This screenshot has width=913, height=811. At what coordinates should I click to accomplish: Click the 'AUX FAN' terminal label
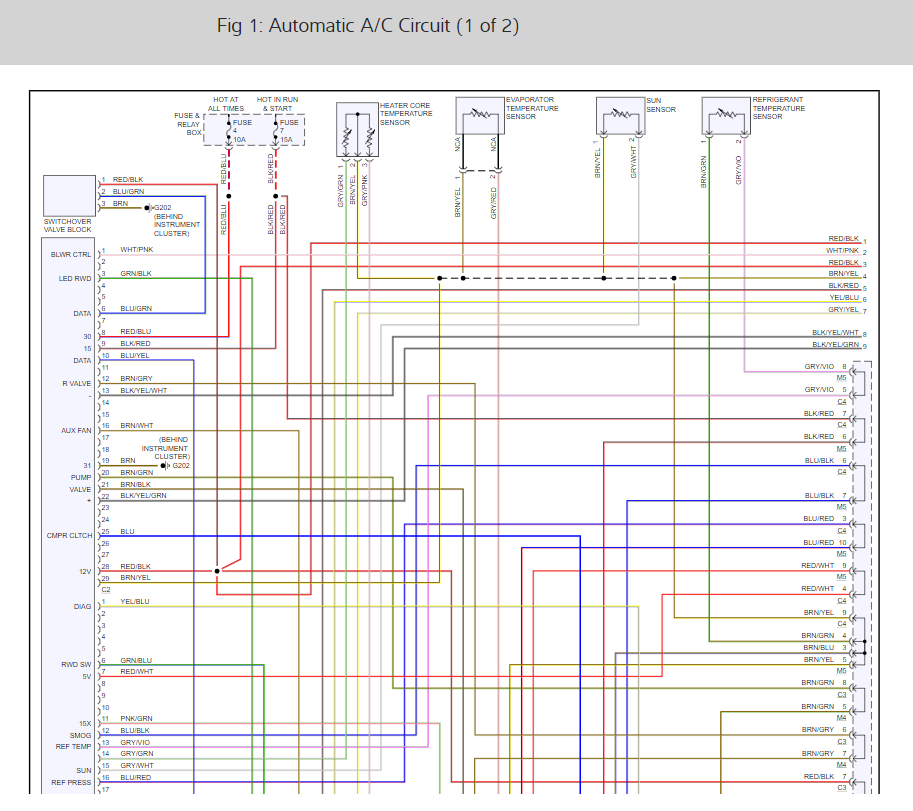click(x=76, y=431)
